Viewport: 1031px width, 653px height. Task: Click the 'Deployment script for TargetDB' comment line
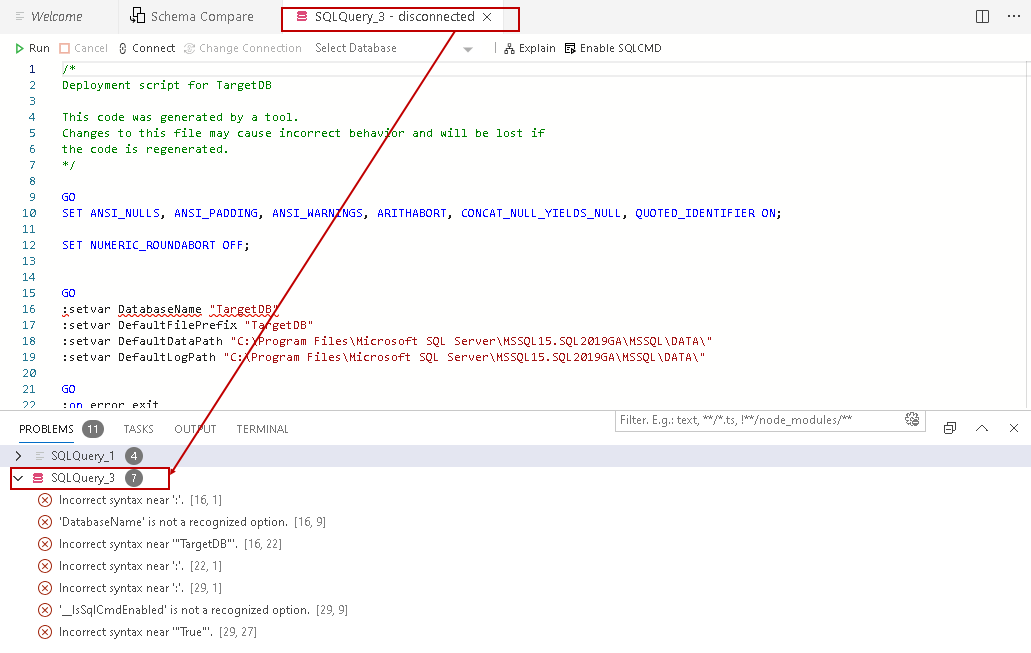point(167,85)
